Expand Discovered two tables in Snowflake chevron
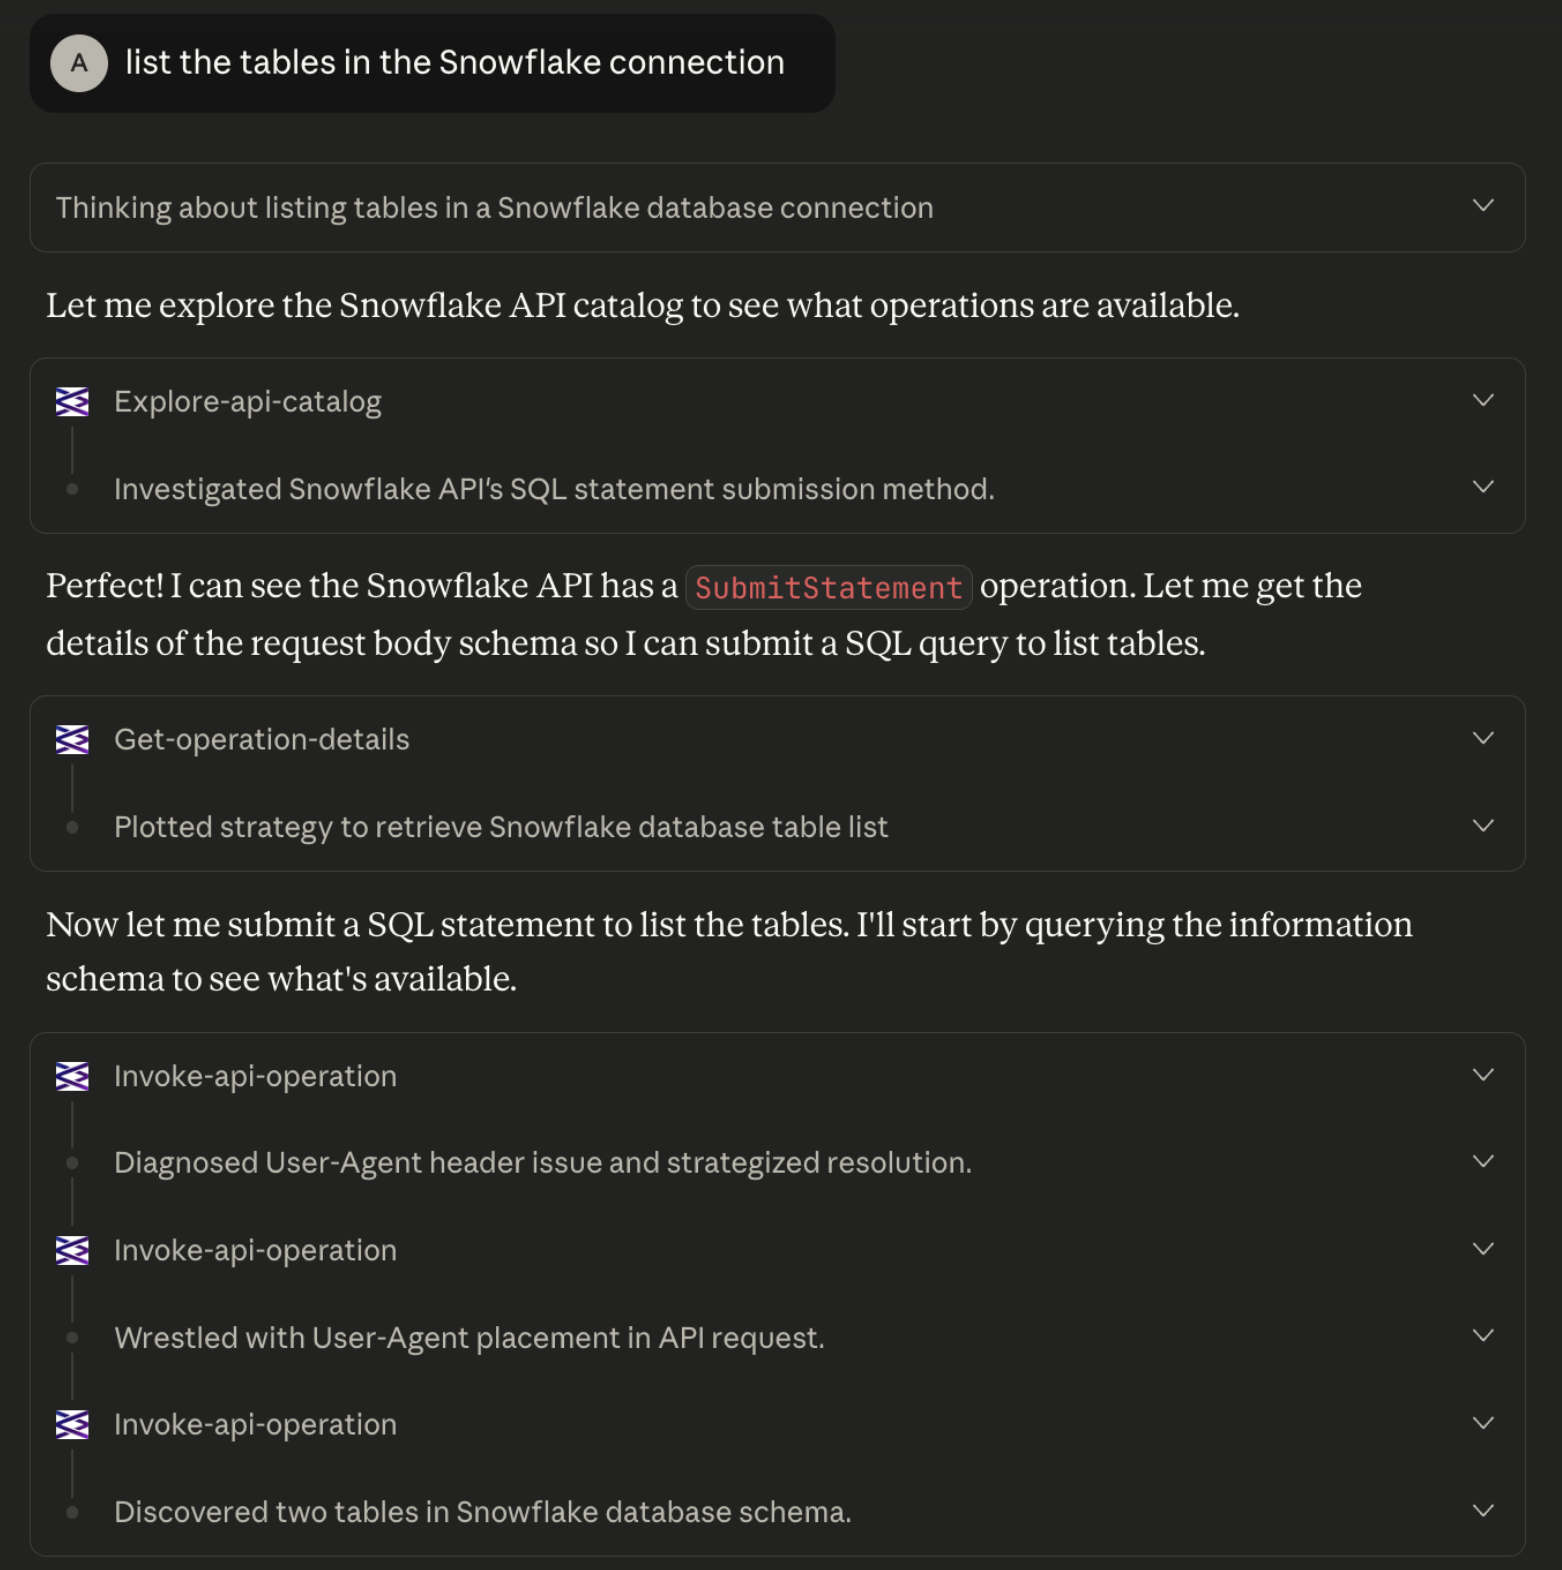The height and width of the screenshot is (1570, 1562). click(x=1483, y=1511)
